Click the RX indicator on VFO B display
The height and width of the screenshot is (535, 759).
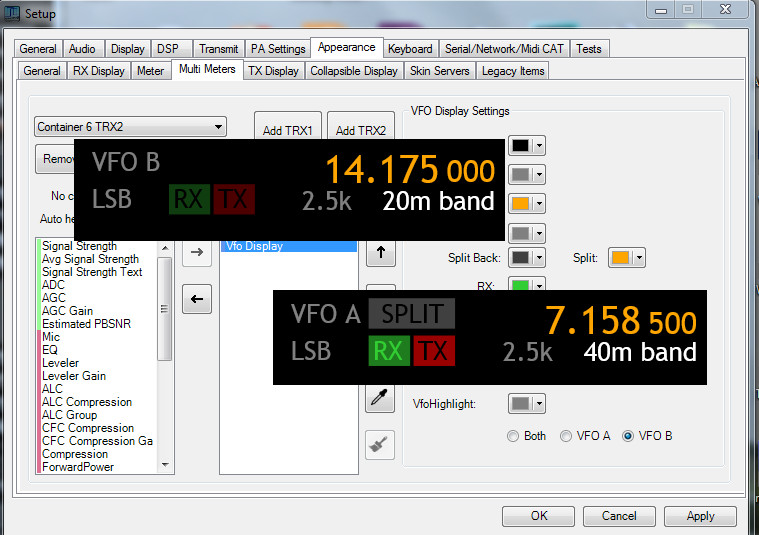tap(189, 199)
